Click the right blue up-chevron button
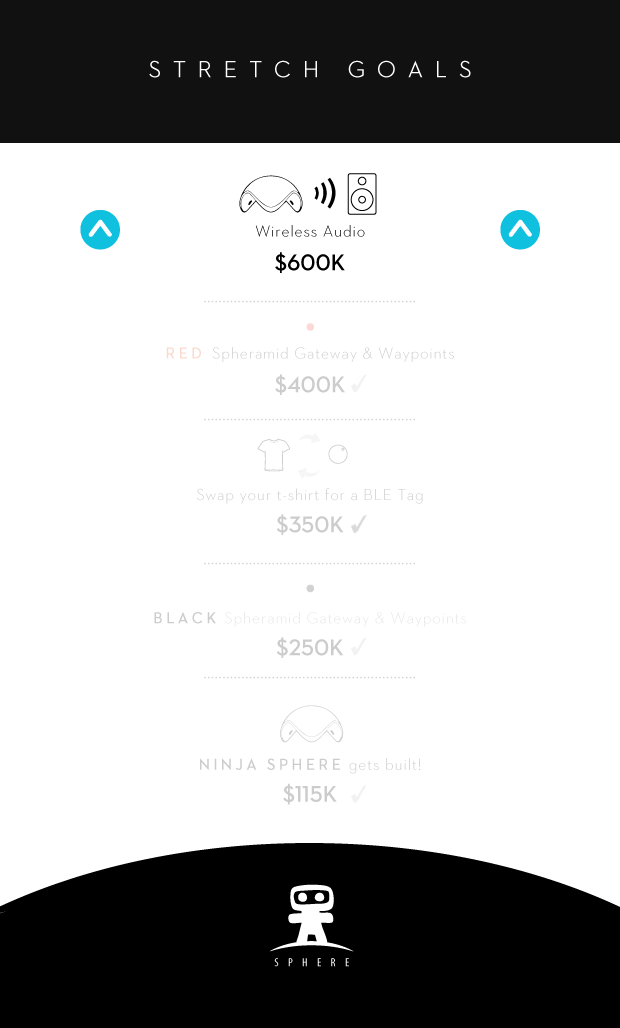This screenshot has width=620, height=1028. [520, 229]
